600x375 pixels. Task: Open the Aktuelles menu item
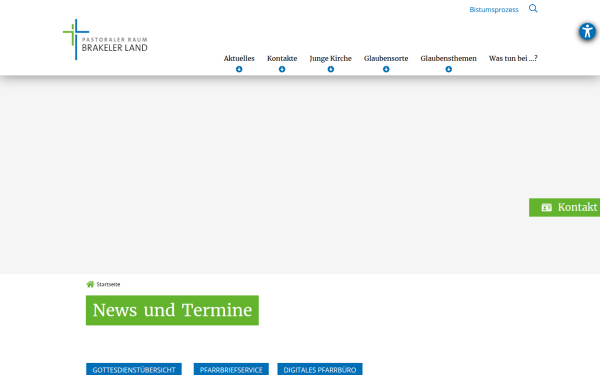[239, 59]
